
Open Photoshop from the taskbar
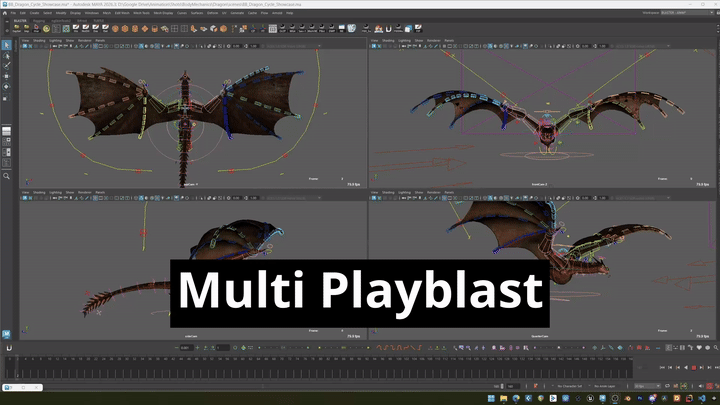point(640,398)
